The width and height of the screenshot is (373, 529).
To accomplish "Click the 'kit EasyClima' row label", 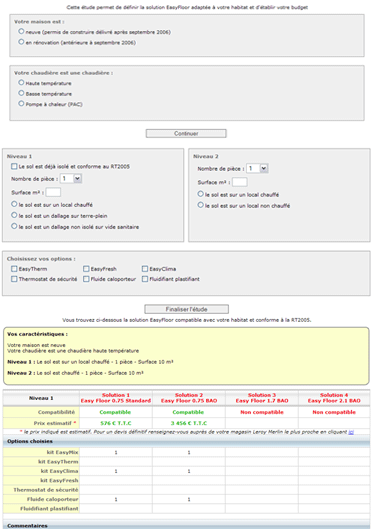I will point(59,471).
